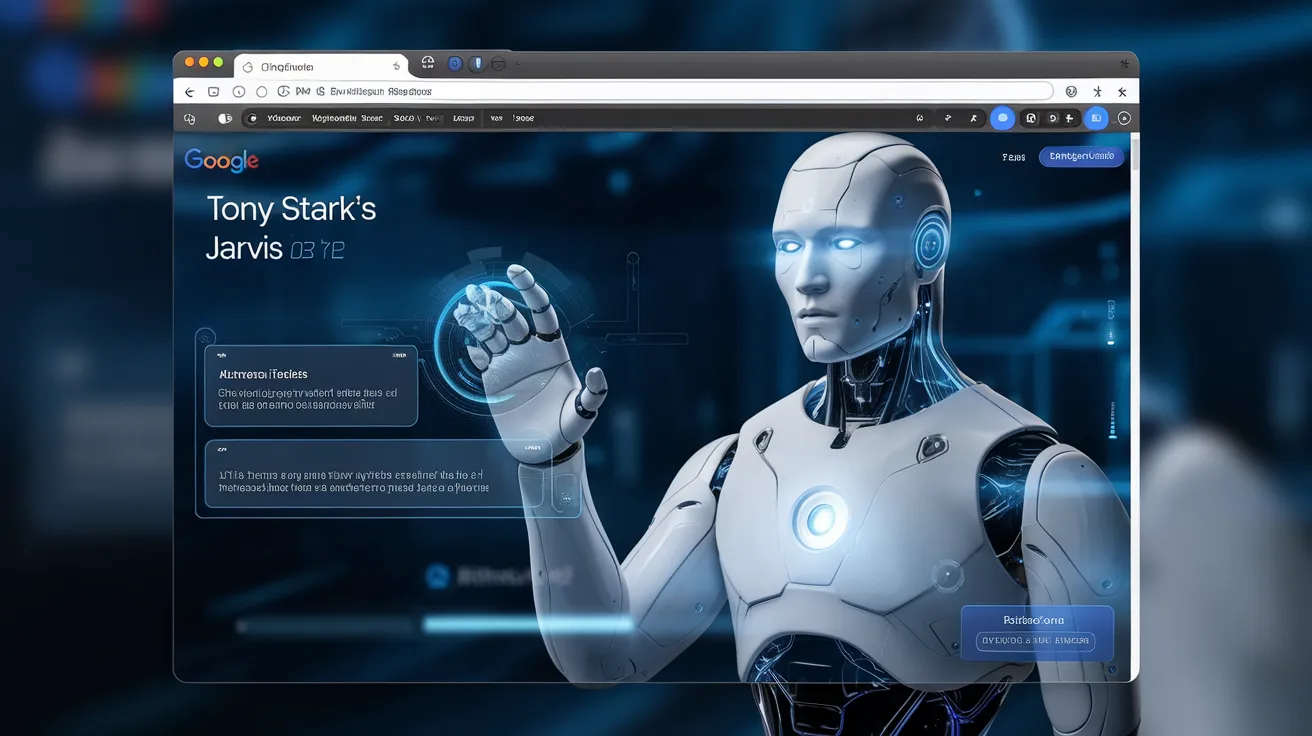
Task: Click the ringed circle icon at dark toolbar end
Action: (x=1124, y=118)
